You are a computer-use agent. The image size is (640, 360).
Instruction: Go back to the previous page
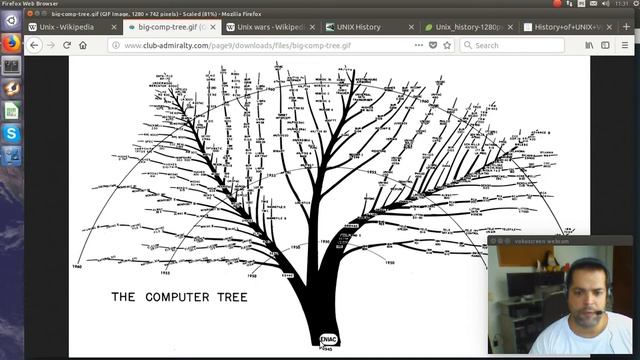click(34, 45)
